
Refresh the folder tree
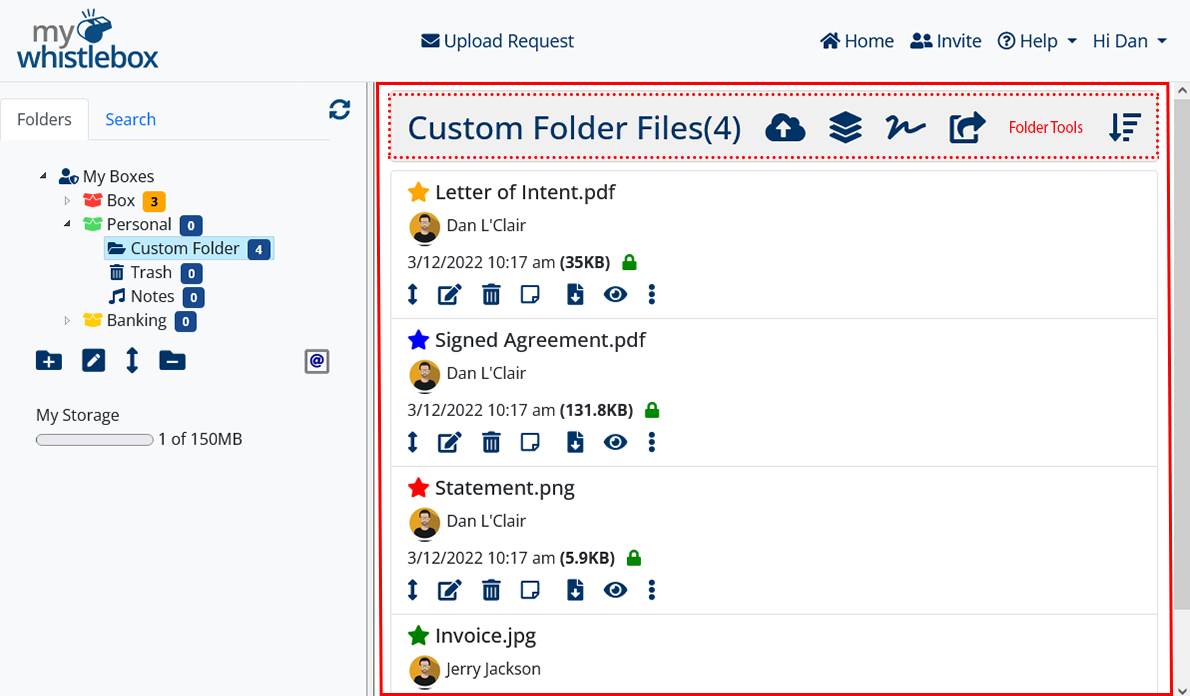pos(340,110)
